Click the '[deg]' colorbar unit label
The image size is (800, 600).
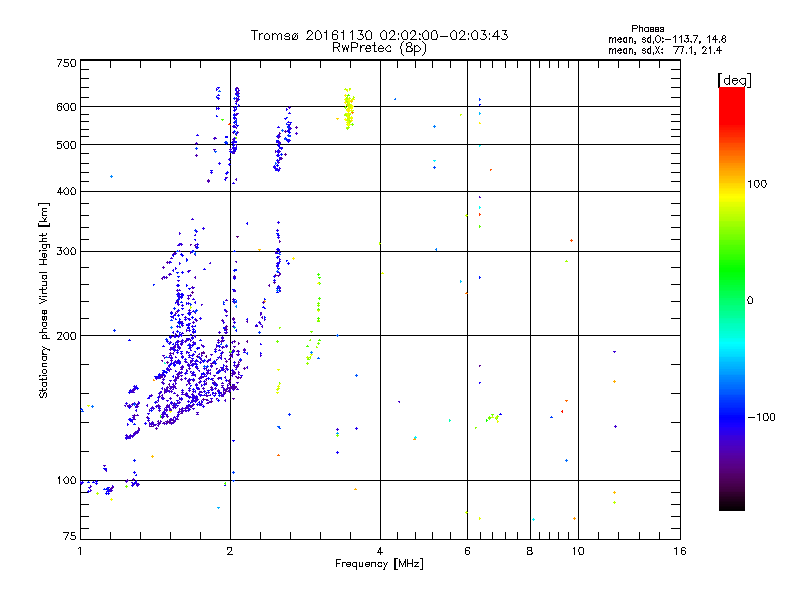pos(734,81)
